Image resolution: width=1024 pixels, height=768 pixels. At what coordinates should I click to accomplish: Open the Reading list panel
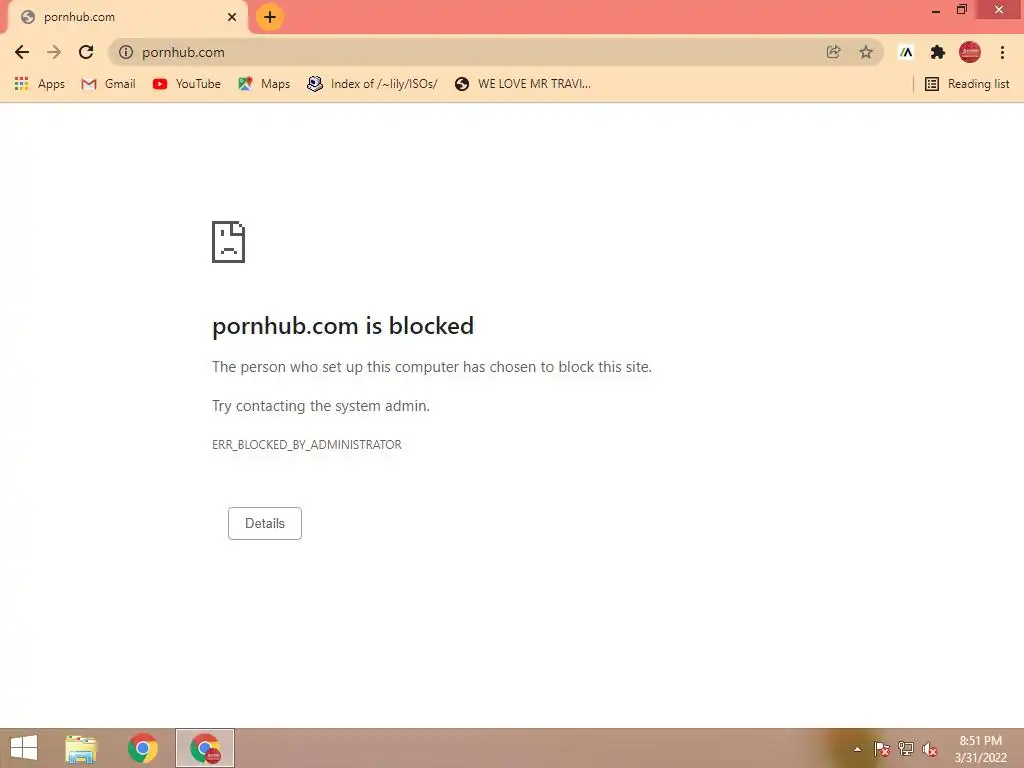967,84
